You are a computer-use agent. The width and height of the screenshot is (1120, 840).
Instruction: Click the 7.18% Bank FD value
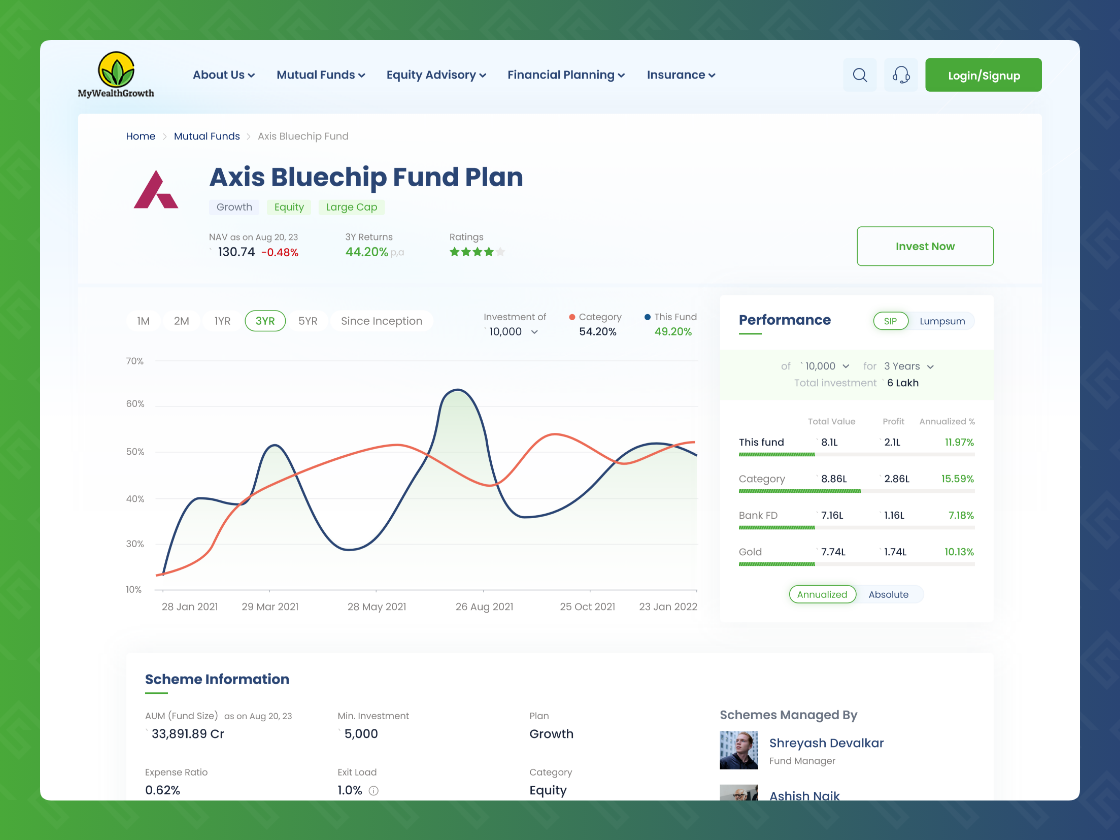tap(961, 515)
